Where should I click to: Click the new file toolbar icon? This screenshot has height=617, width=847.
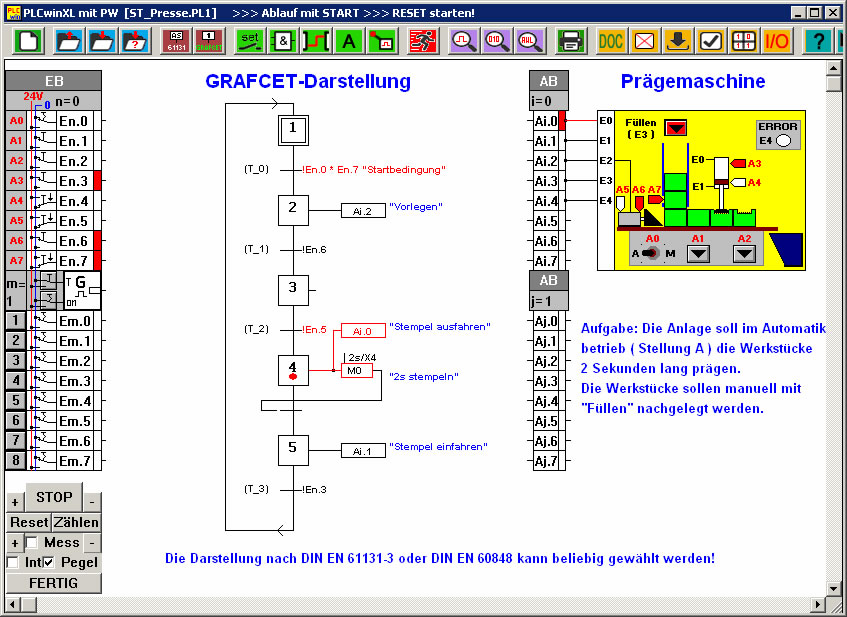point(29,42)
